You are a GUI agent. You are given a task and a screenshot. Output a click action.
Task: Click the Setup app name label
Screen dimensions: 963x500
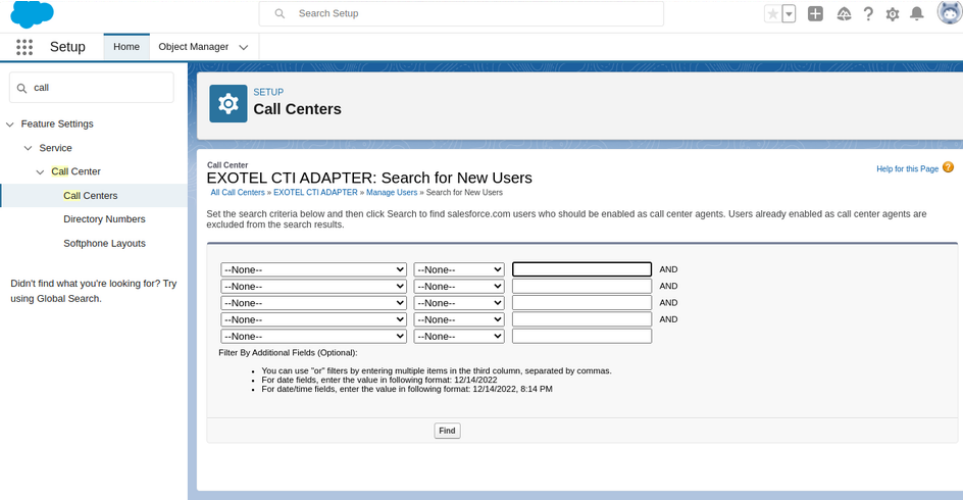click(x=68, y=47)
